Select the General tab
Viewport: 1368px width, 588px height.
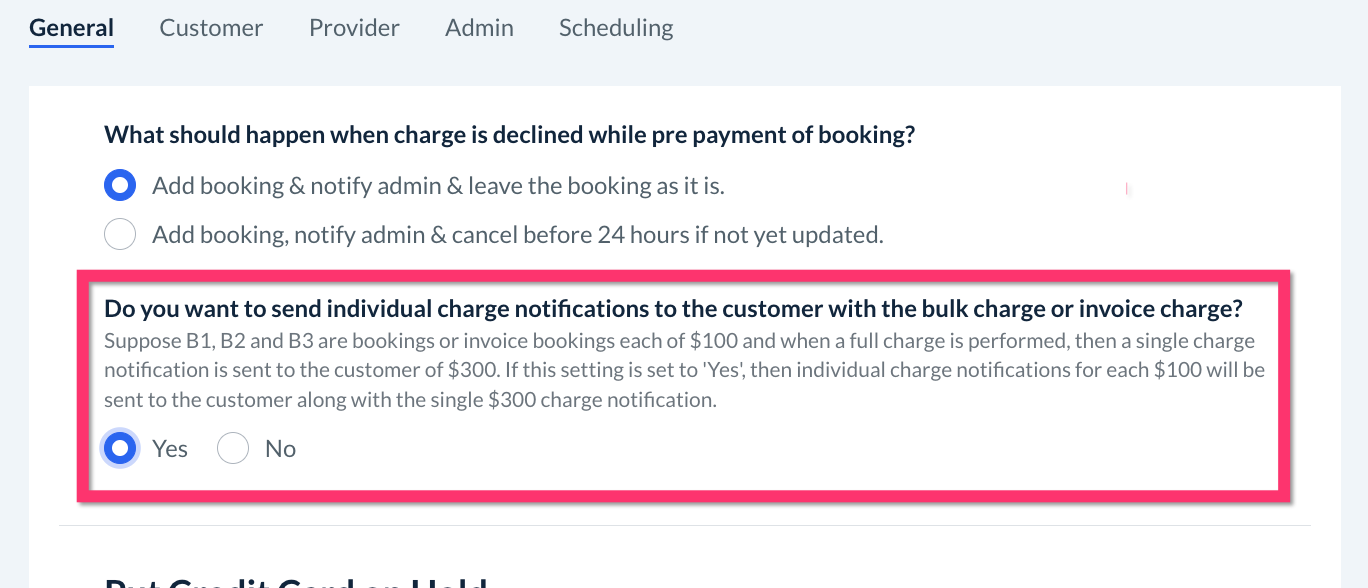click(x=71, y=28)
